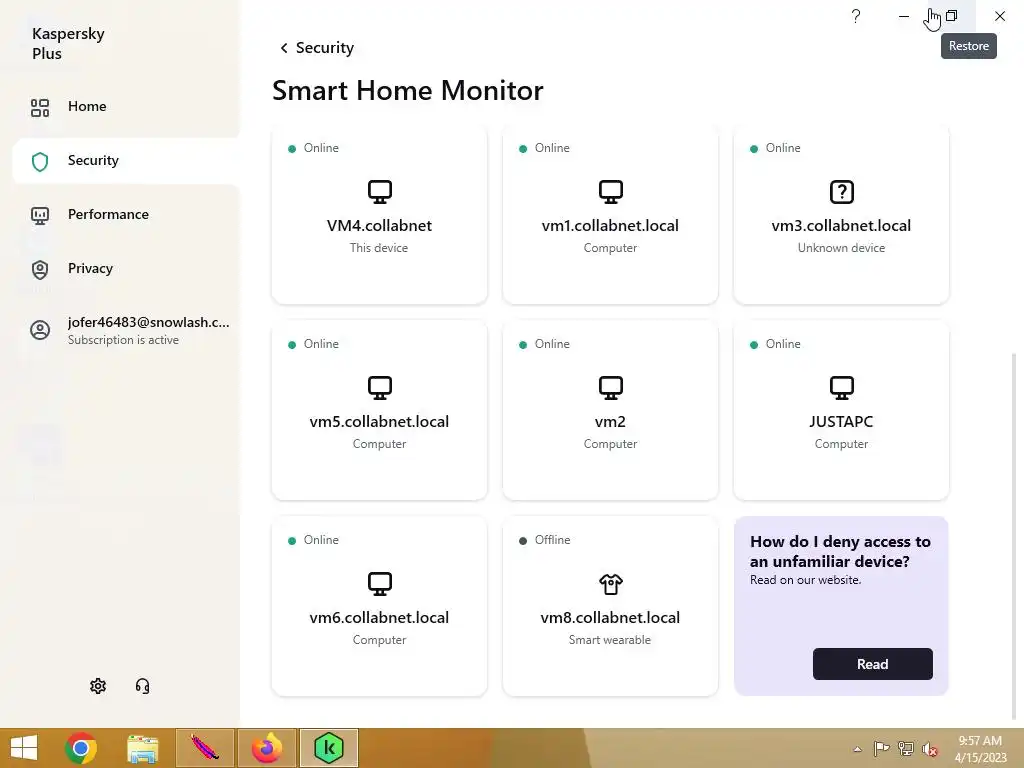Screen dimensions: 1024x768
Task: Open the vm5.collabnet.local device name
Action: (x=379, y=421)
